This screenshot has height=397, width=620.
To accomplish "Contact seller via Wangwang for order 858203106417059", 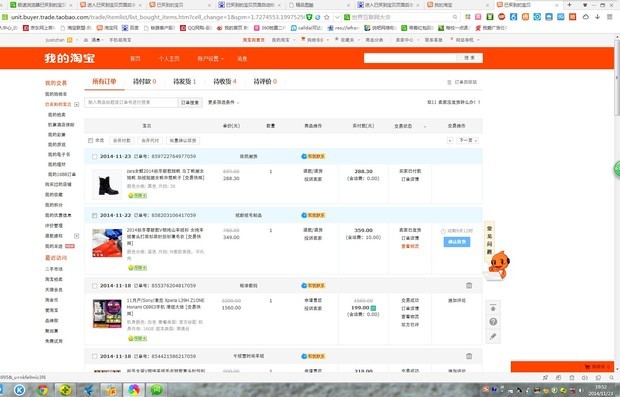I will pos(313,215).
